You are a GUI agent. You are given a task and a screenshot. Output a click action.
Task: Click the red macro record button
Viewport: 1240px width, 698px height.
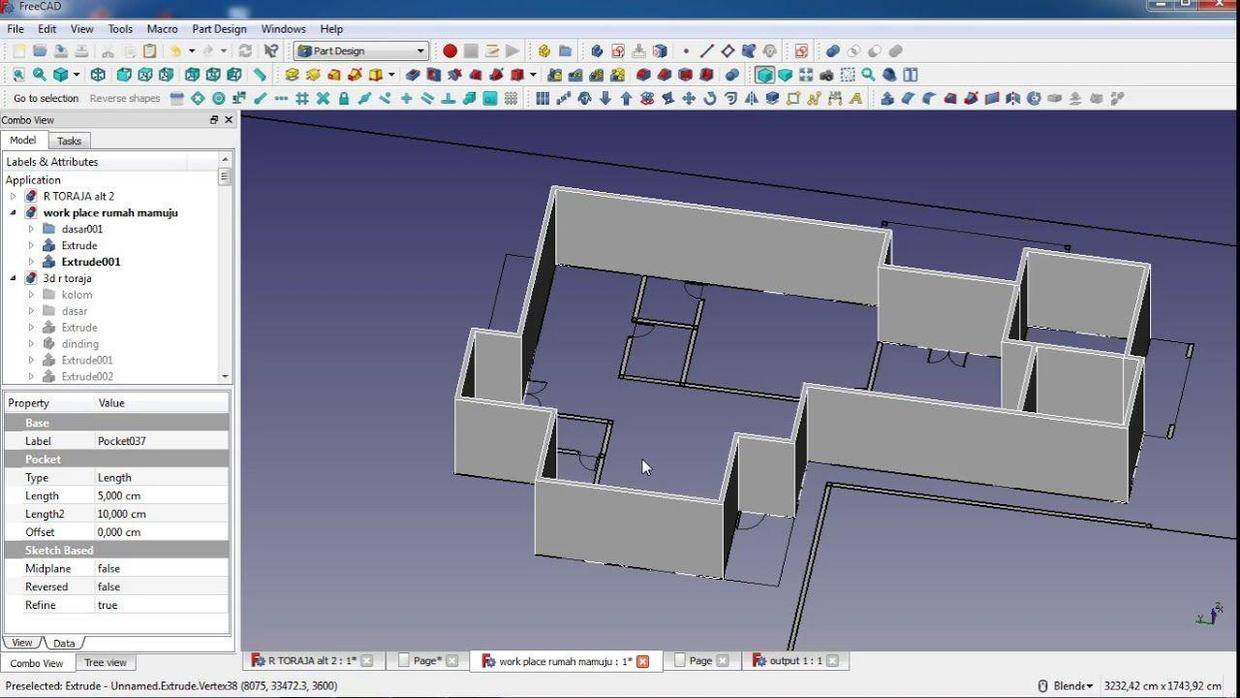[x=450, y=51]
